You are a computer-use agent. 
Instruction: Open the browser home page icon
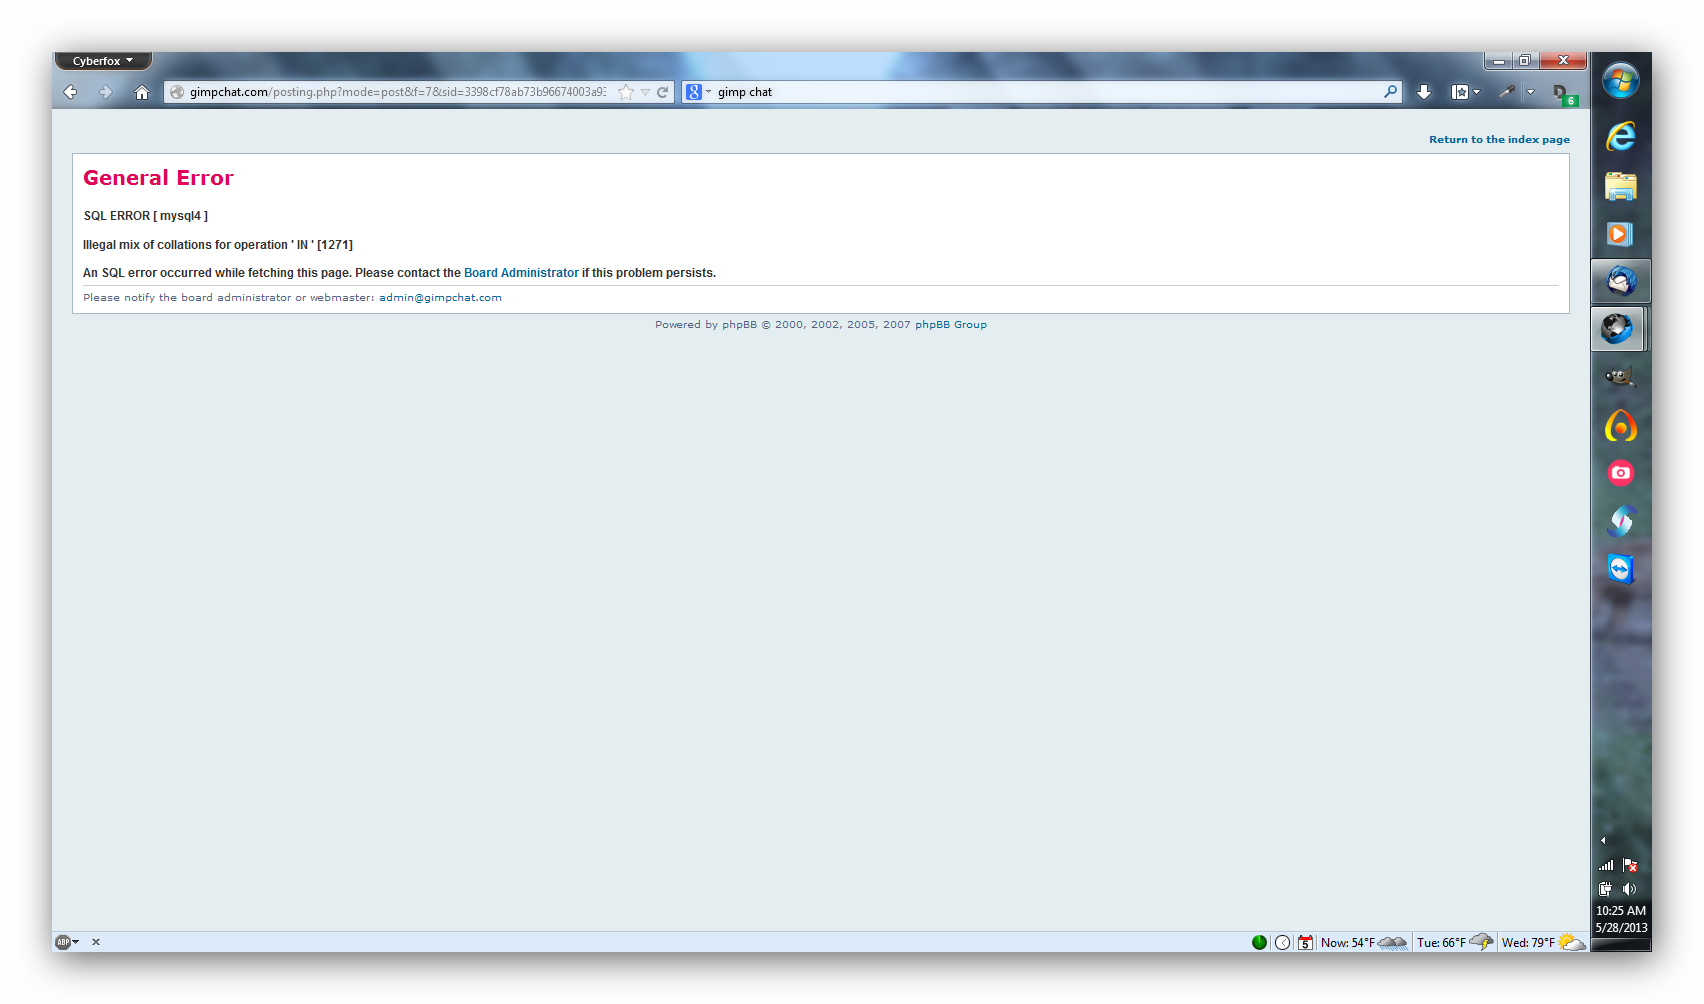142,92
